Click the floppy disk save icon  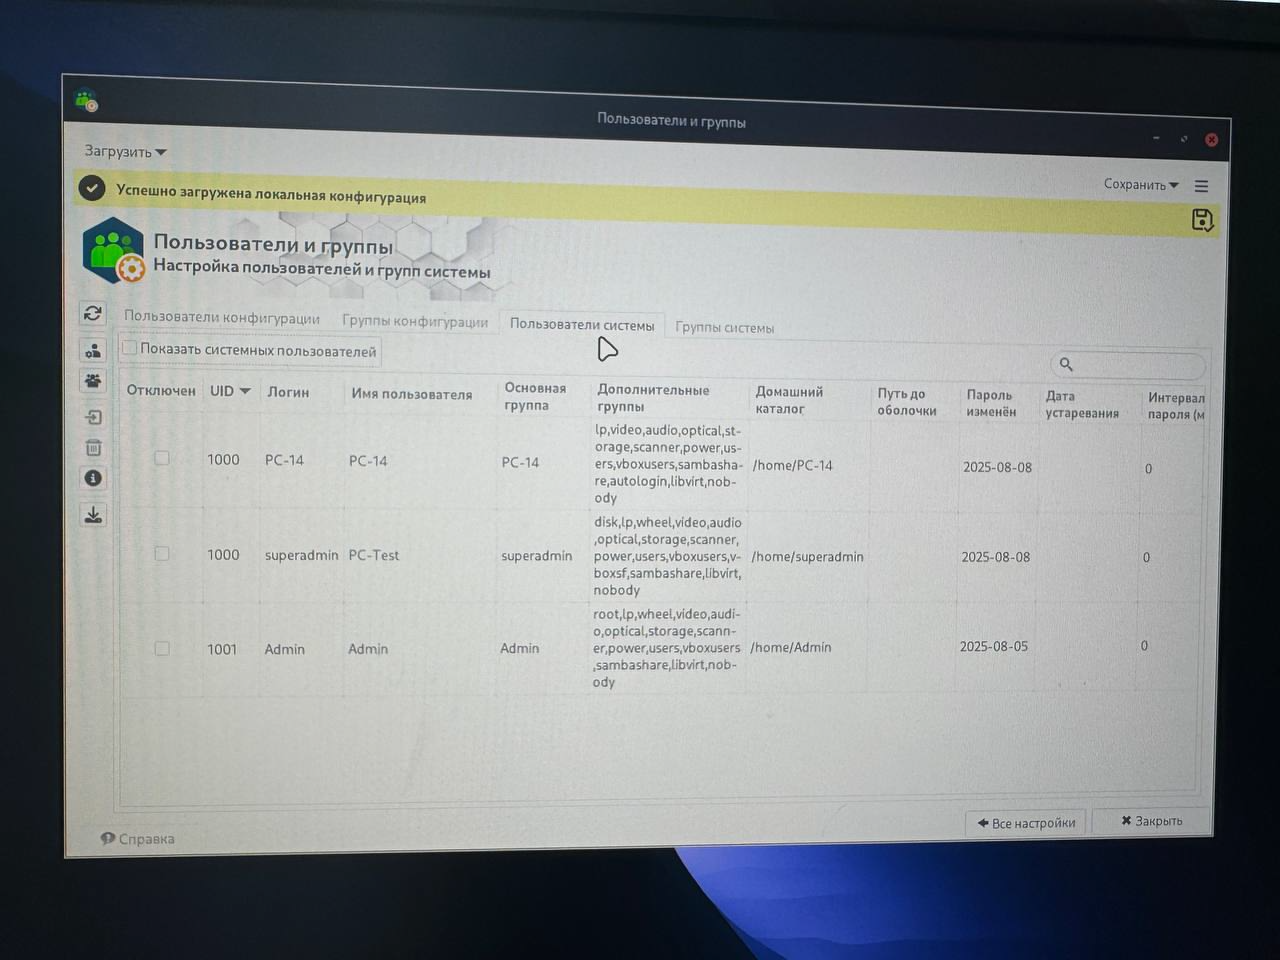[1203, 220]
